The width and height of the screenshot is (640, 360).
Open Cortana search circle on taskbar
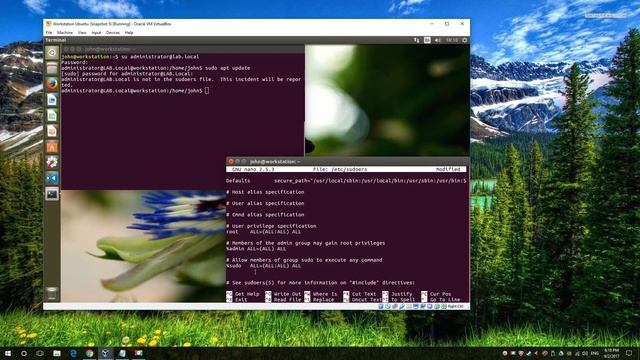[24, 353]
